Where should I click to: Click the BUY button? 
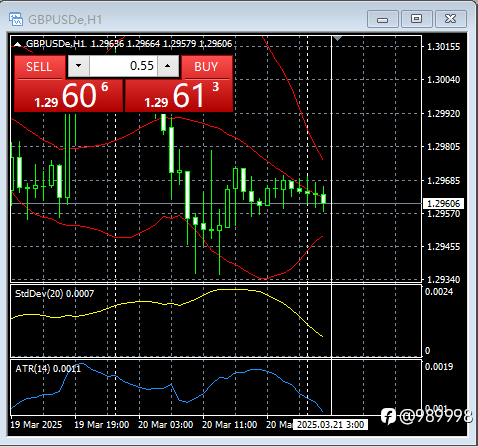tap(207, 67)
